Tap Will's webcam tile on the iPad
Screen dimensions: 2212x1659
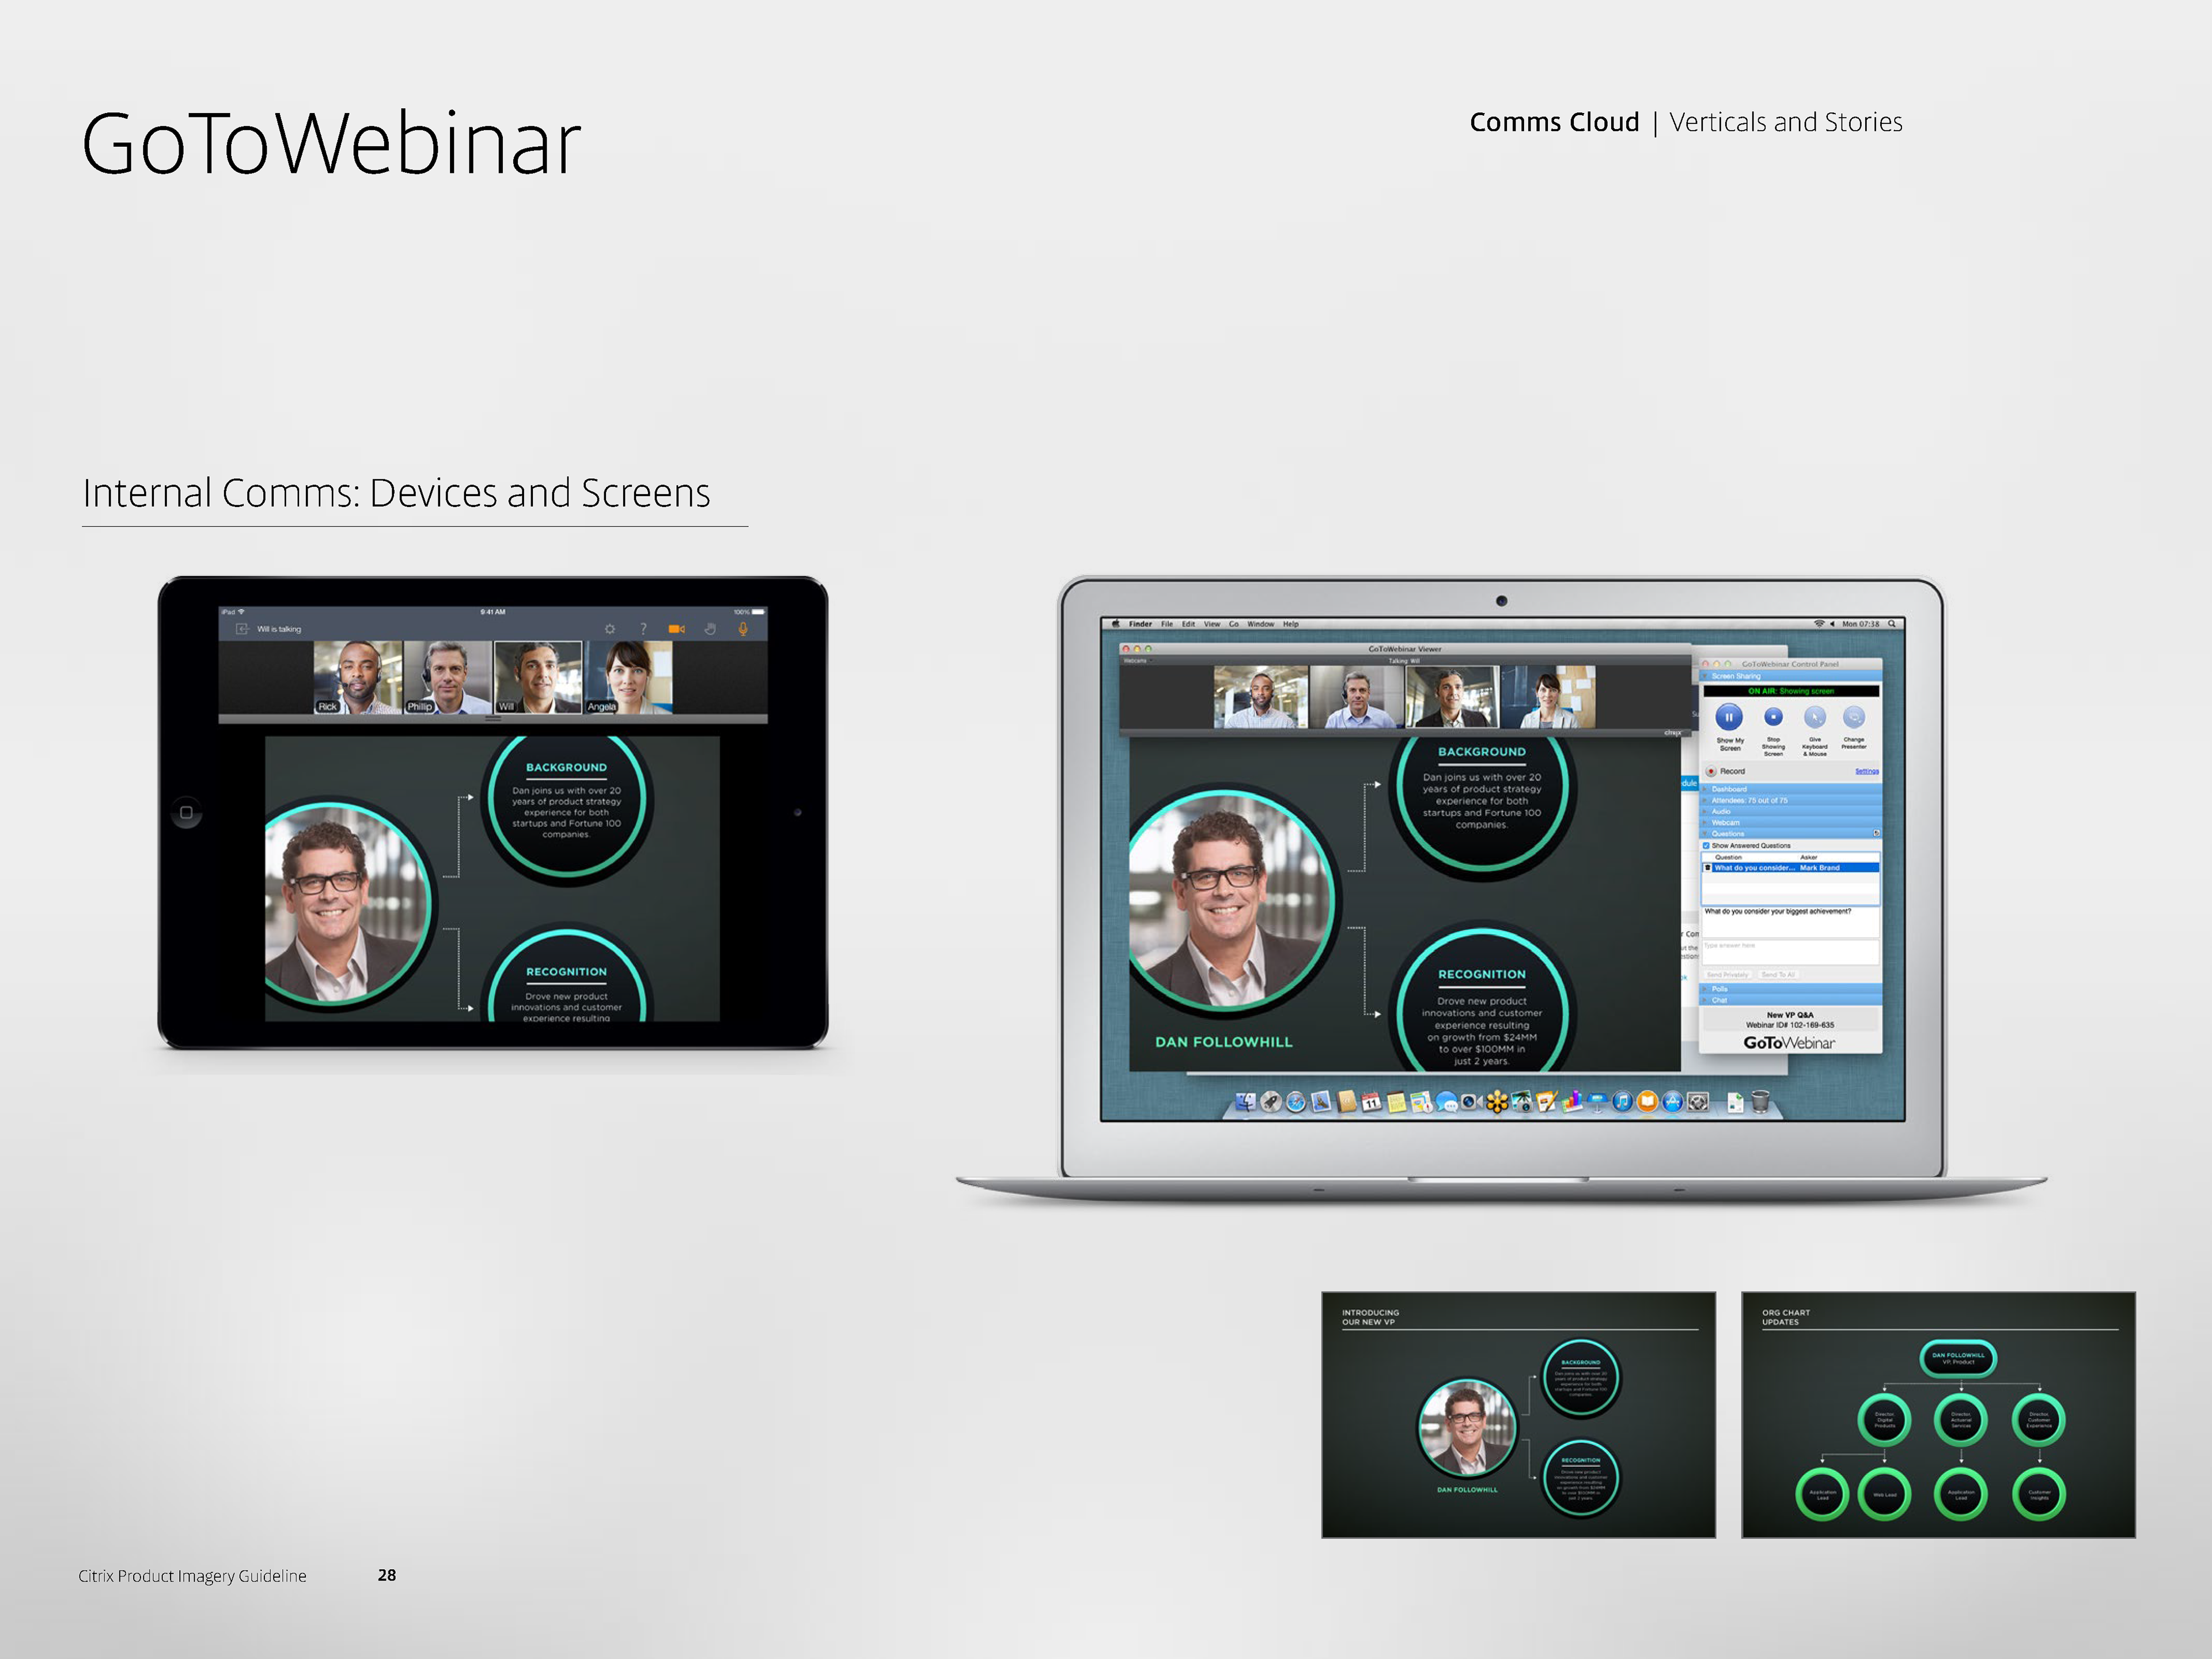pos(538,677)
